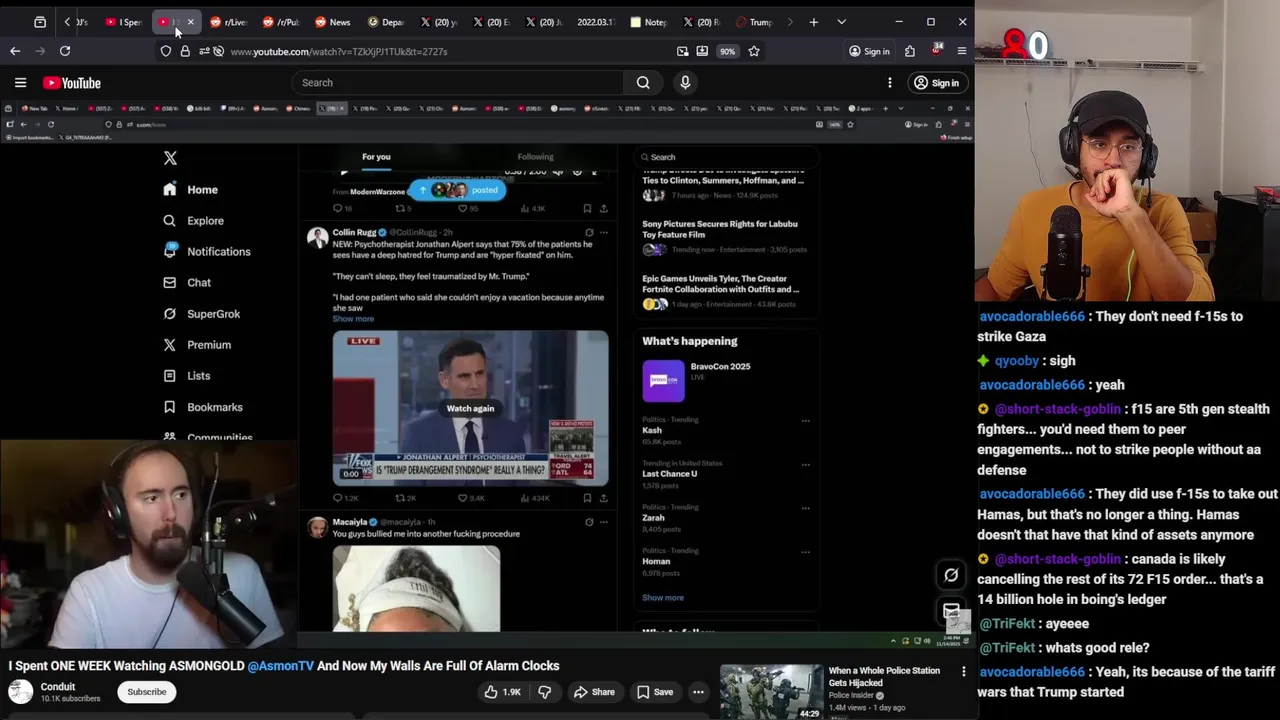Switch to Notep browser tab
Image resolution: width=1280 pixels, height=720 pixels.
click(649, 22)
